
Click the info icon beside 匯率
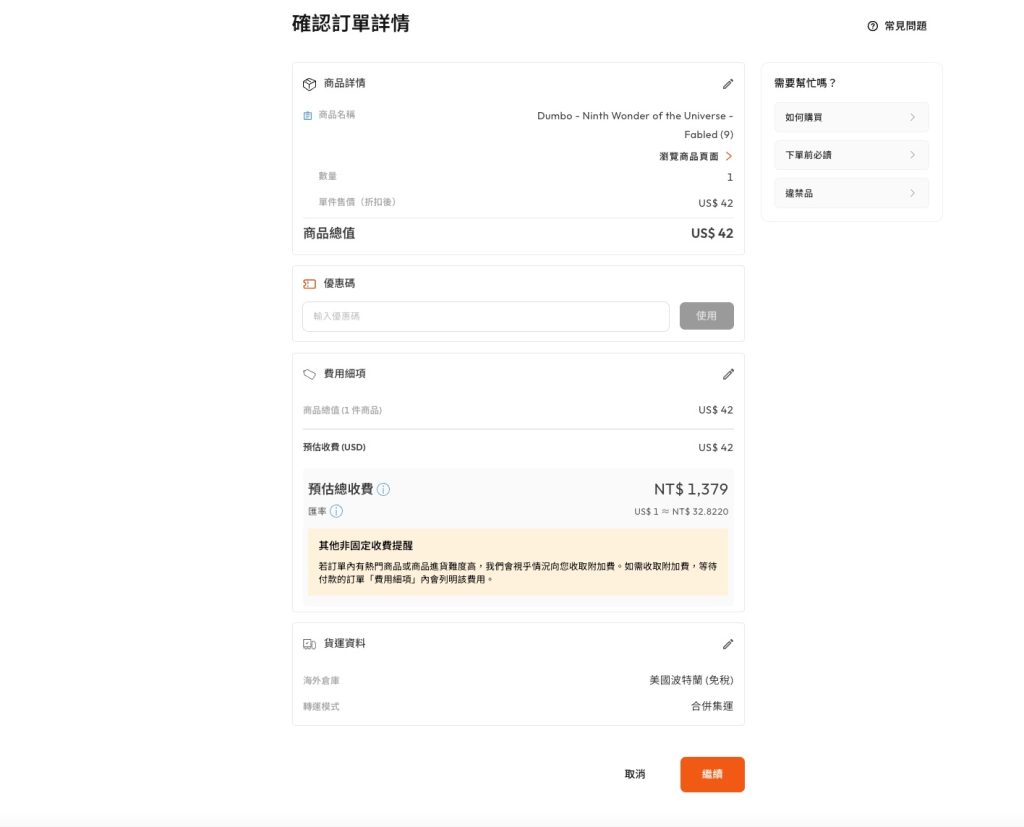pos(336,511)
